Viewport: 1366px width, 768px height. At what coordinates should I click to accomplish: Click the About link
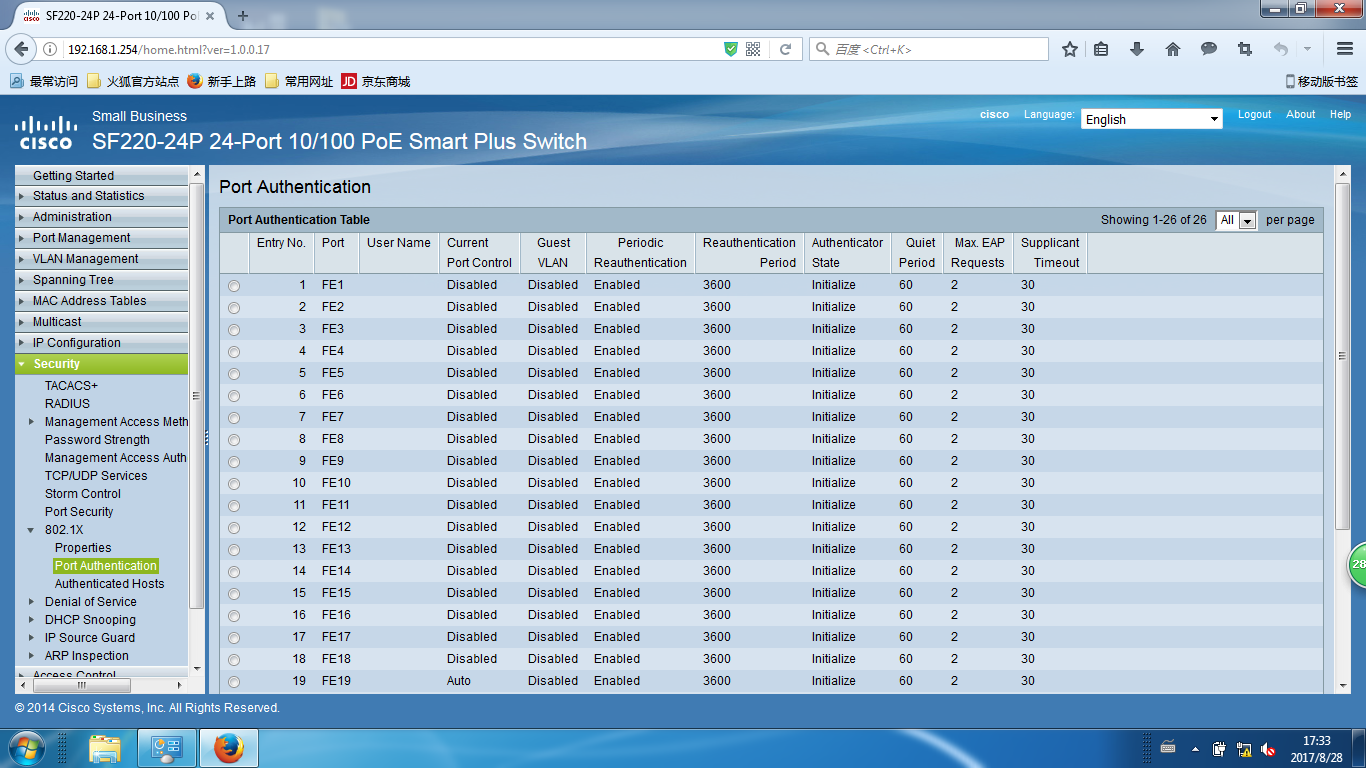pyautogui.click(x=1301, y=115)
